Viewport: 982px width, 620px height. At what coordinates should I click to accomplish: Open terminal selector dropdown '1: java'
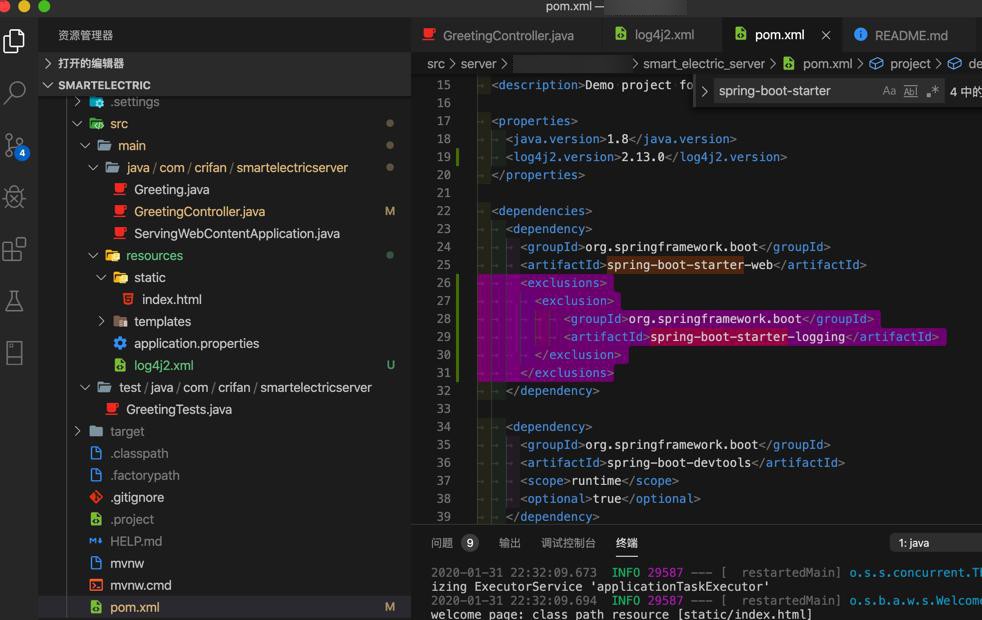tap(935, 543)
